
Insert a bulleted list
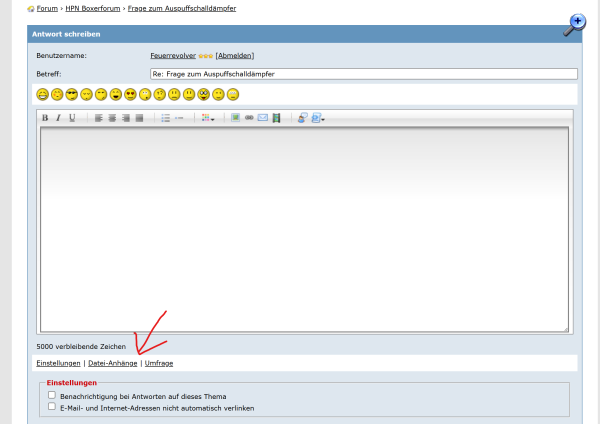165,118
